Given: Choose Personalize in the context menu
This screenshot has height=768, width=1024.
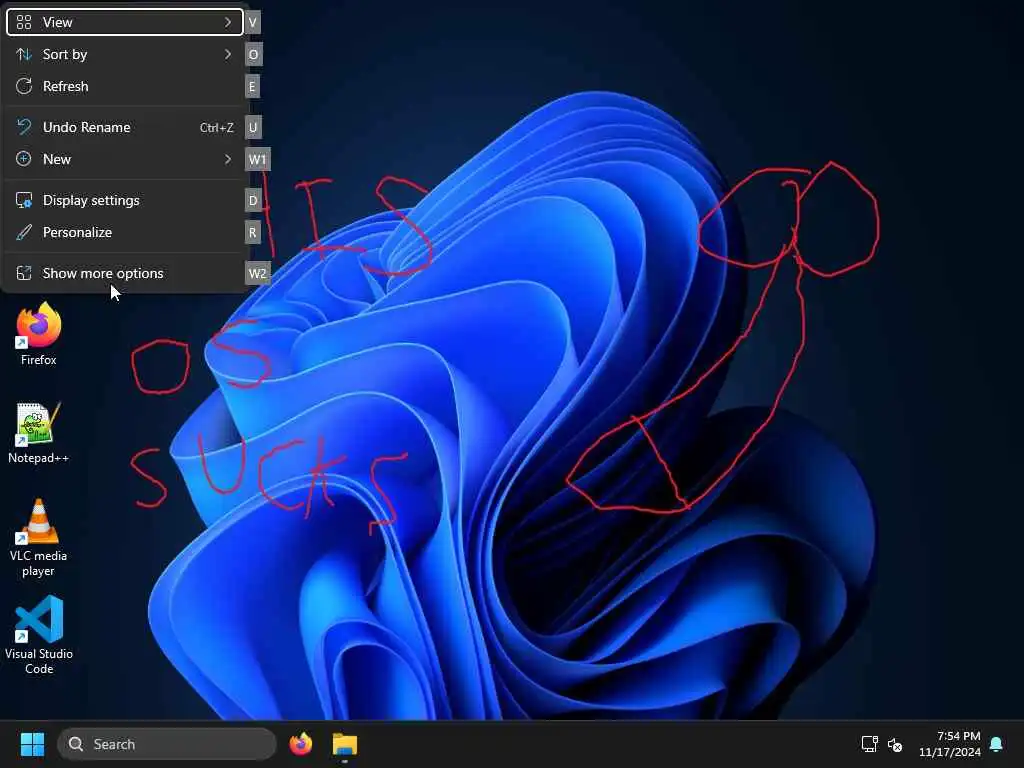Looking at the screenshot, I should pyautogui.click(x=125, y=232).
